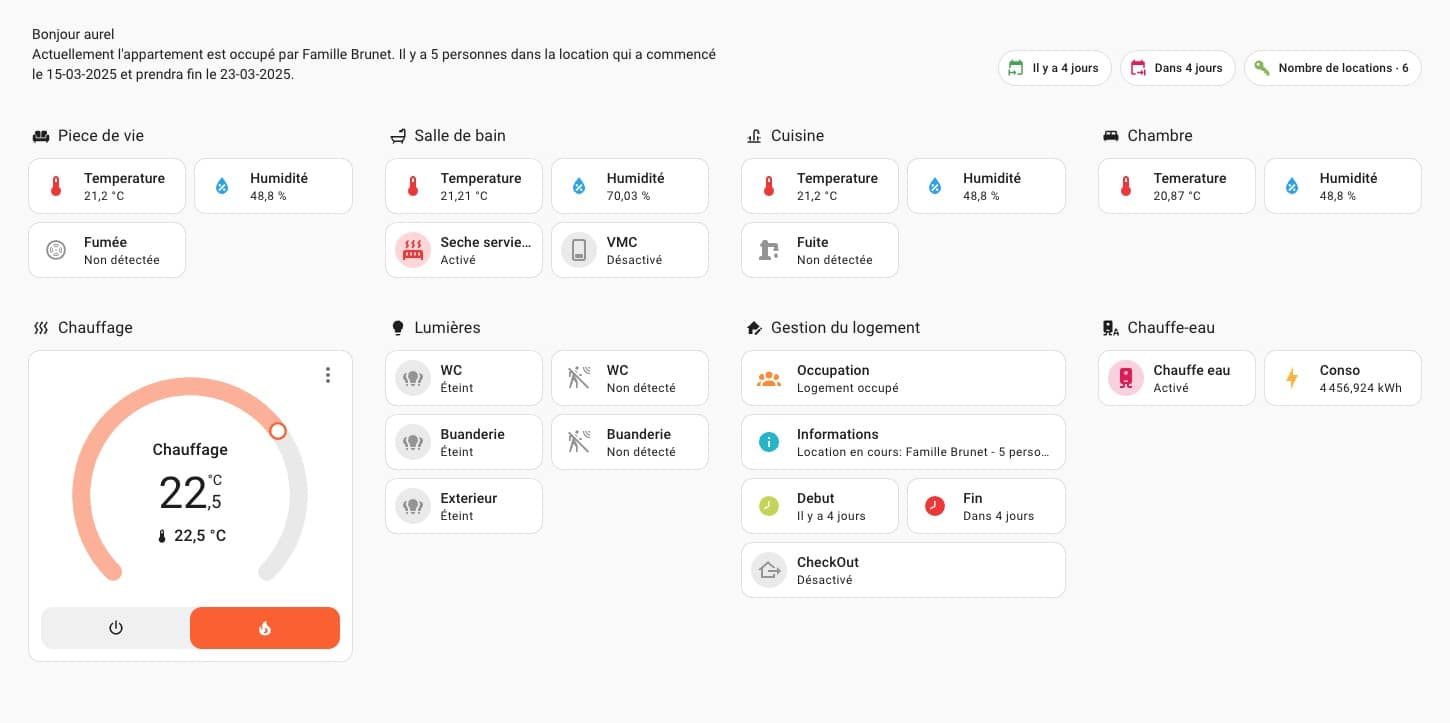Screen dimensions: 1450x723
Task: Select the flame heat mode button
Action: [265, 628]
